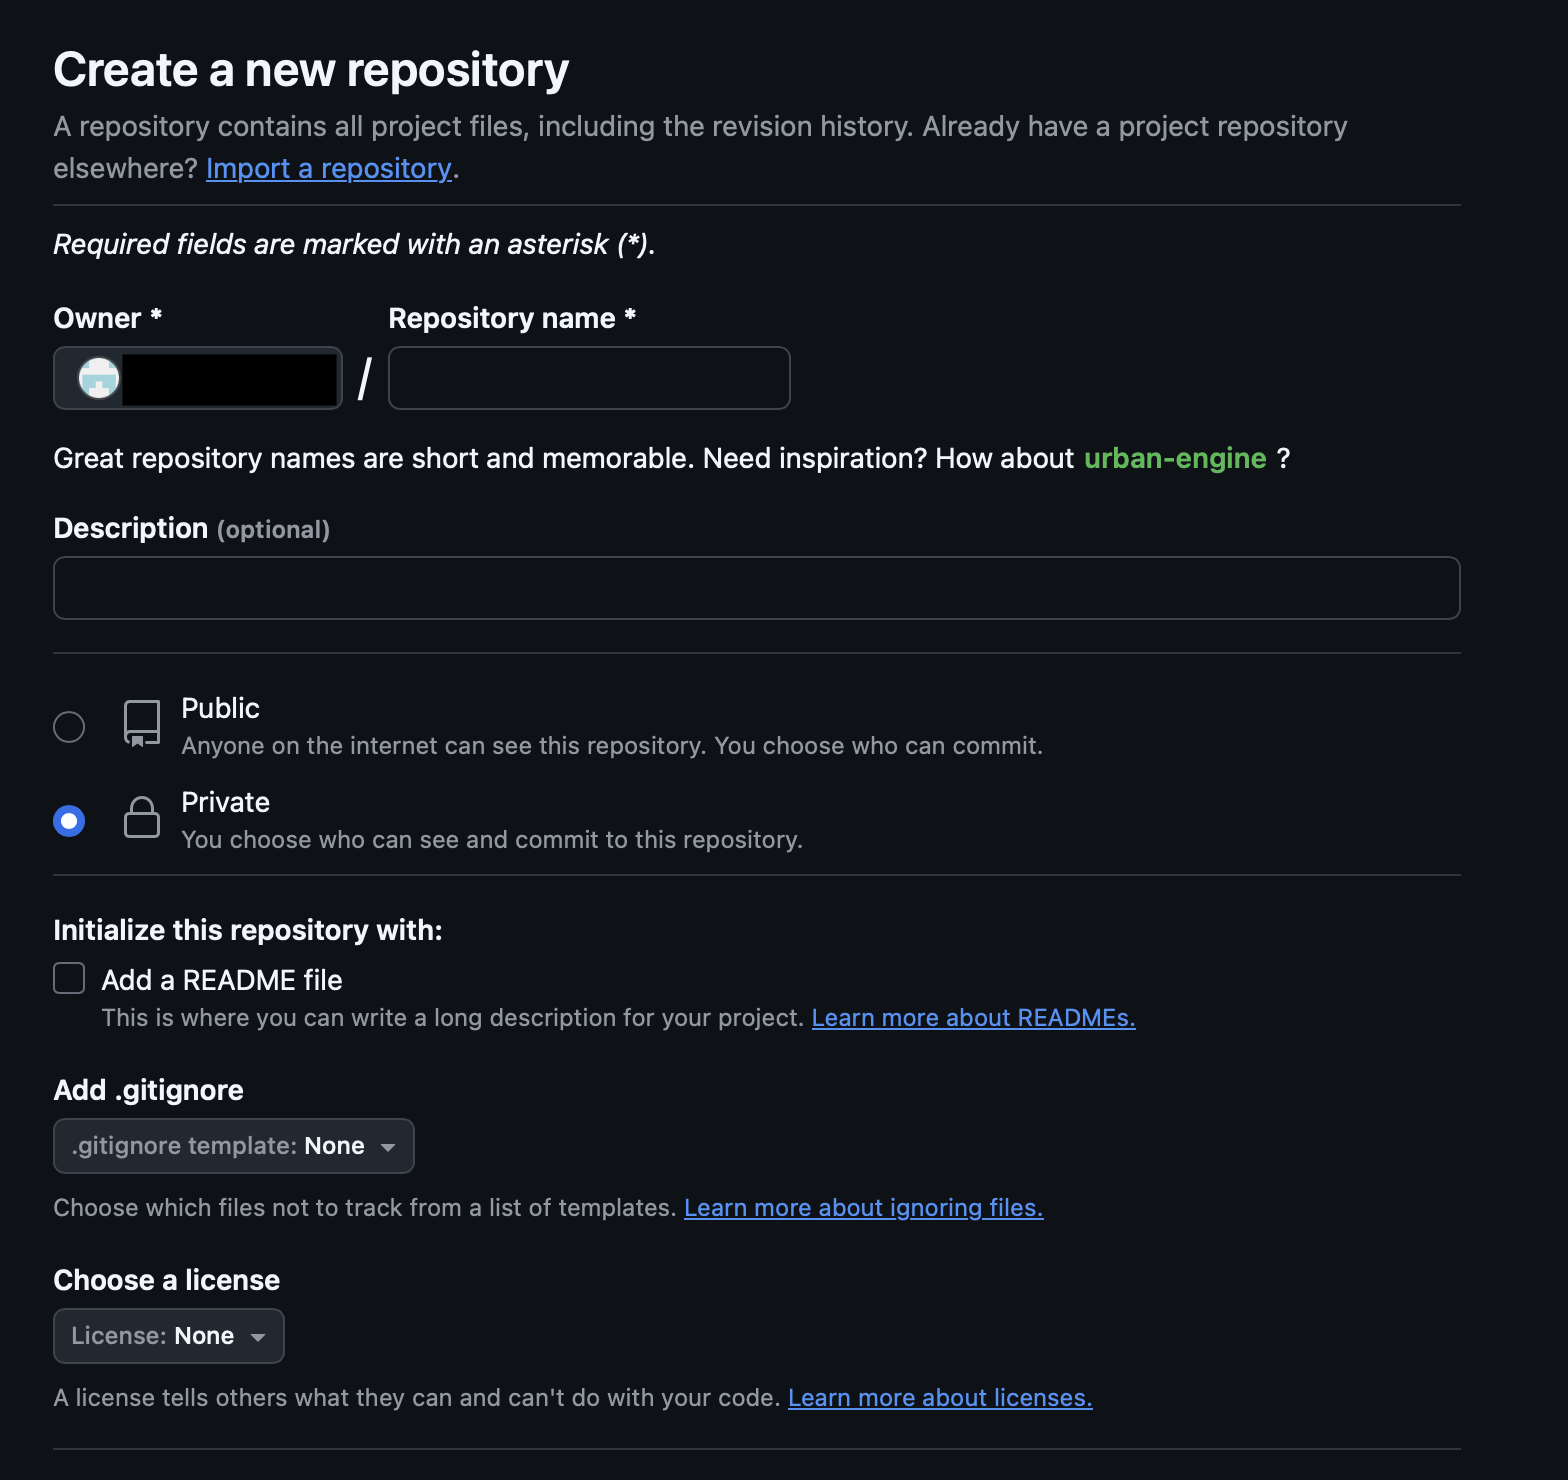Click the Import a repository link
The height and width of the screenshot is (1480, 1568).
pyautogui.click(x=329, y=168)
